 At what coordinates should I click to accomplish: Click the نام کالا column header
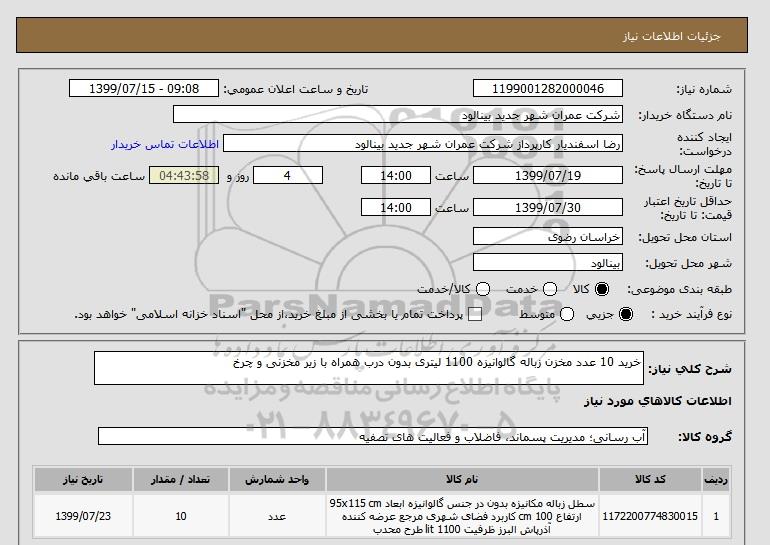(462, 479)
